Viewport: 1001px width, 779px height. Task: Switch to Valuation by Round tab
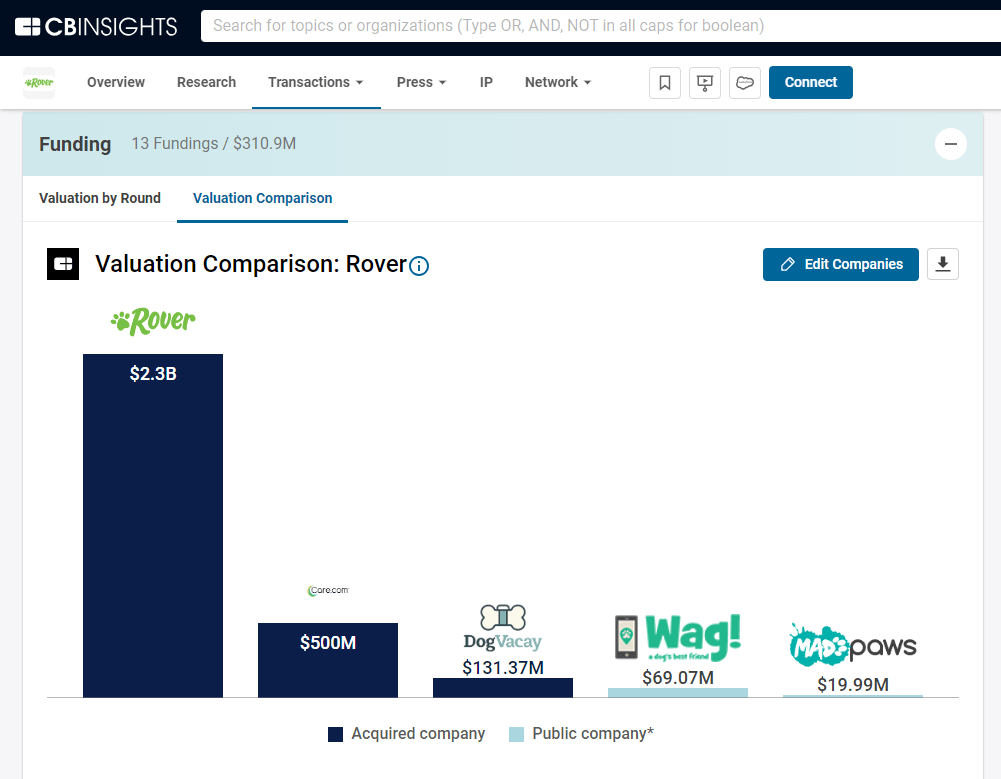point(100,198)
